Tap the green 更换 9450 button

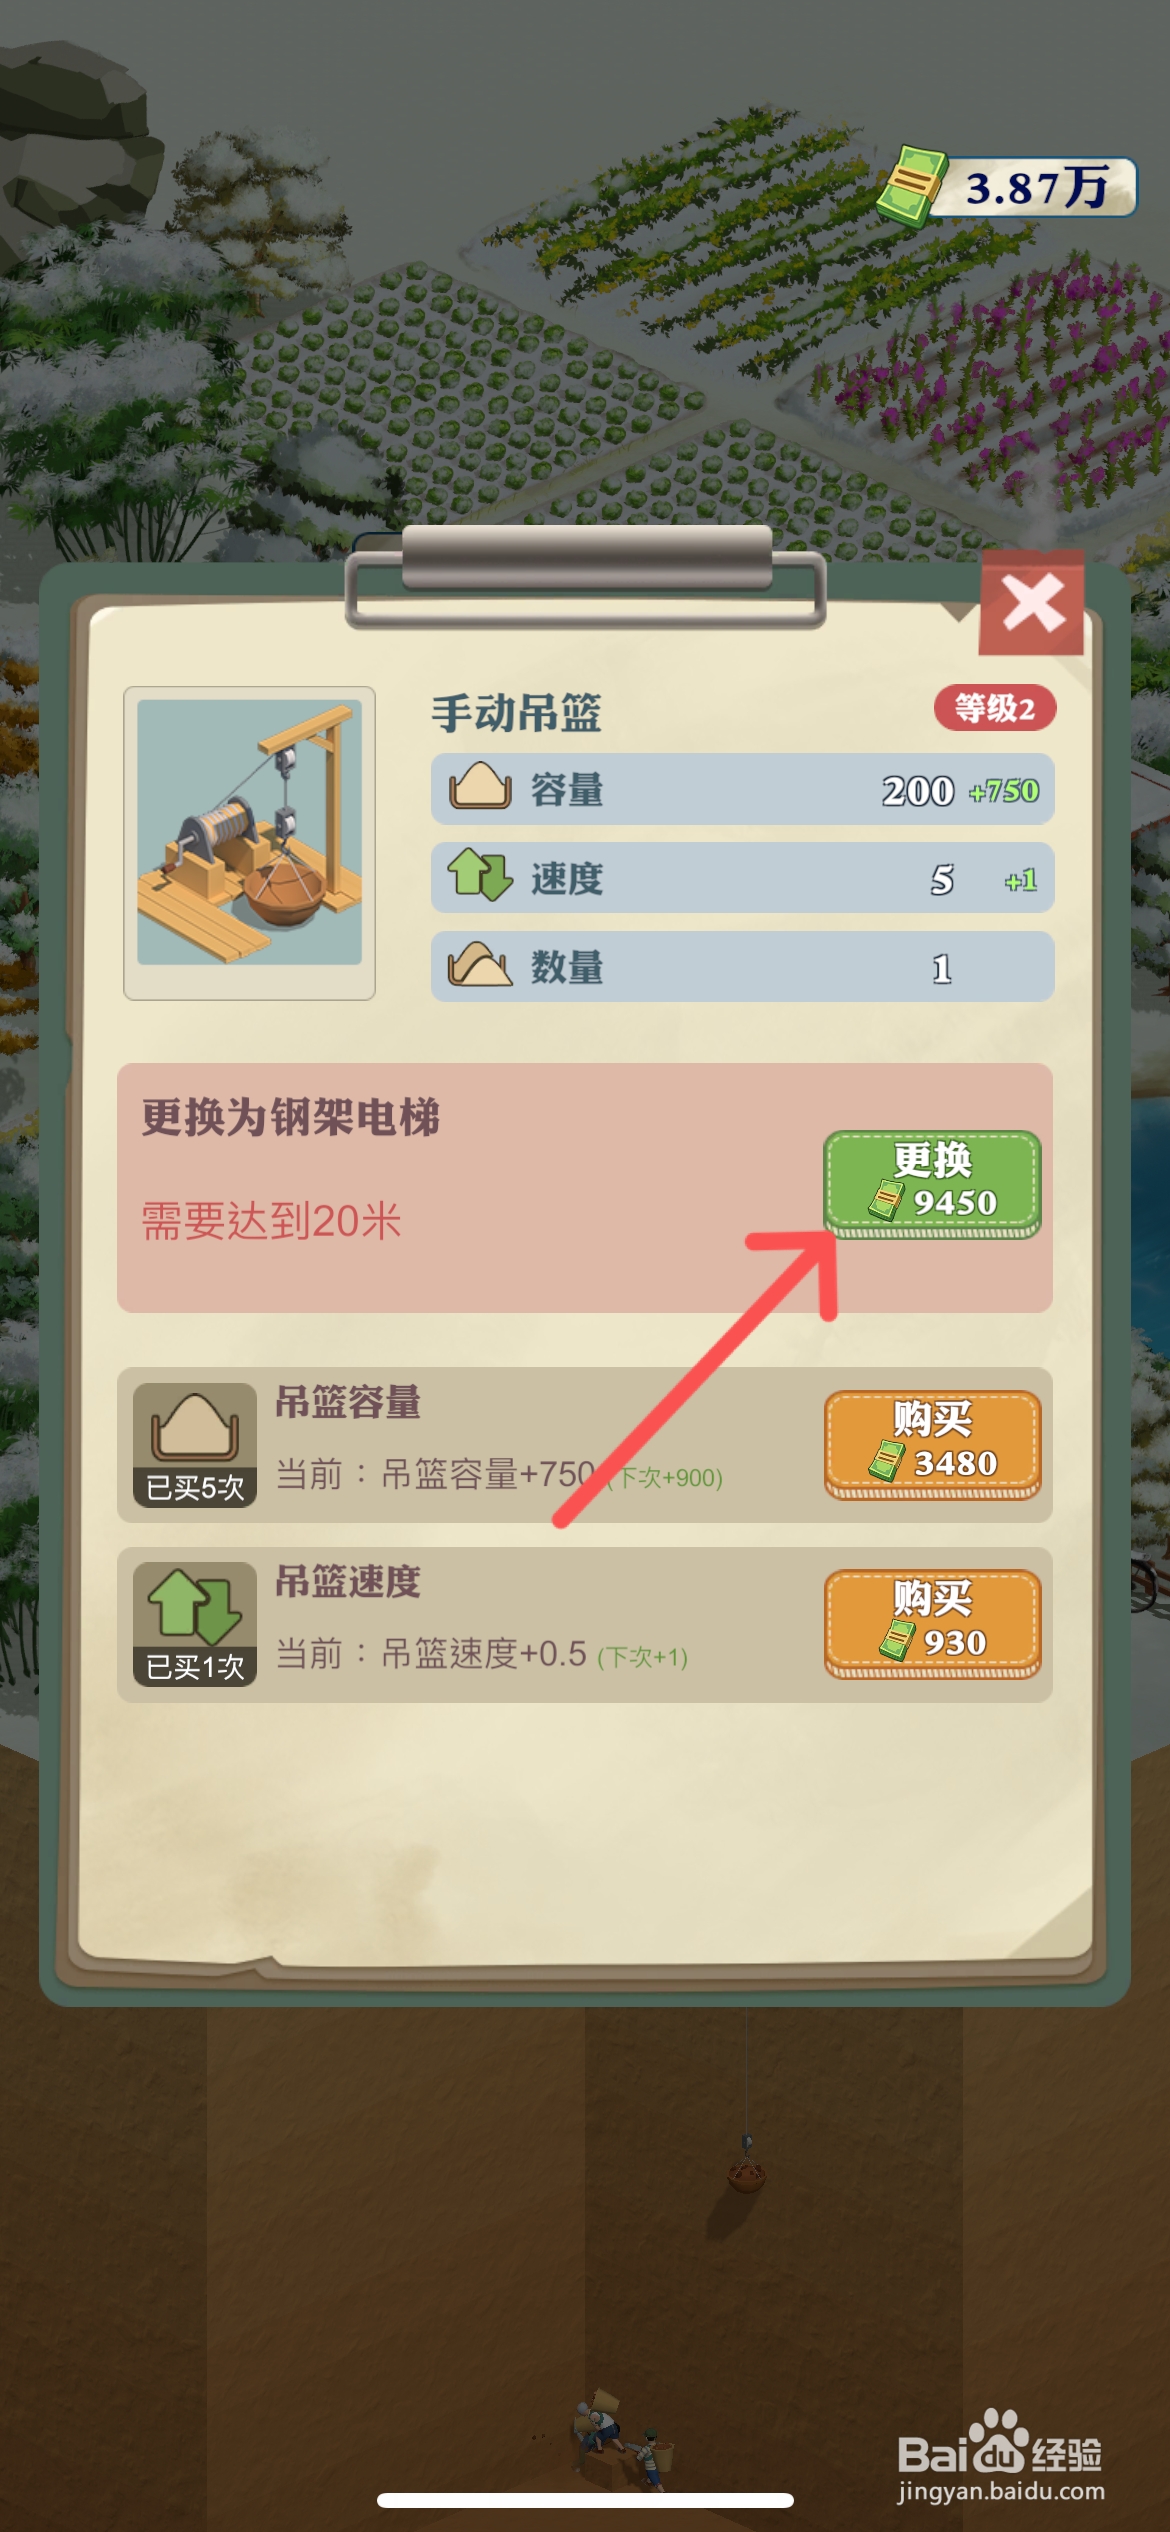(932, 1183)
